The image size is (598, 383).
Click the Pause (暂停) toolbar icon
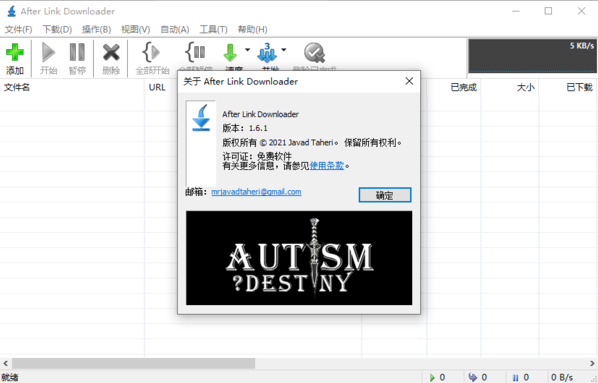77,52
